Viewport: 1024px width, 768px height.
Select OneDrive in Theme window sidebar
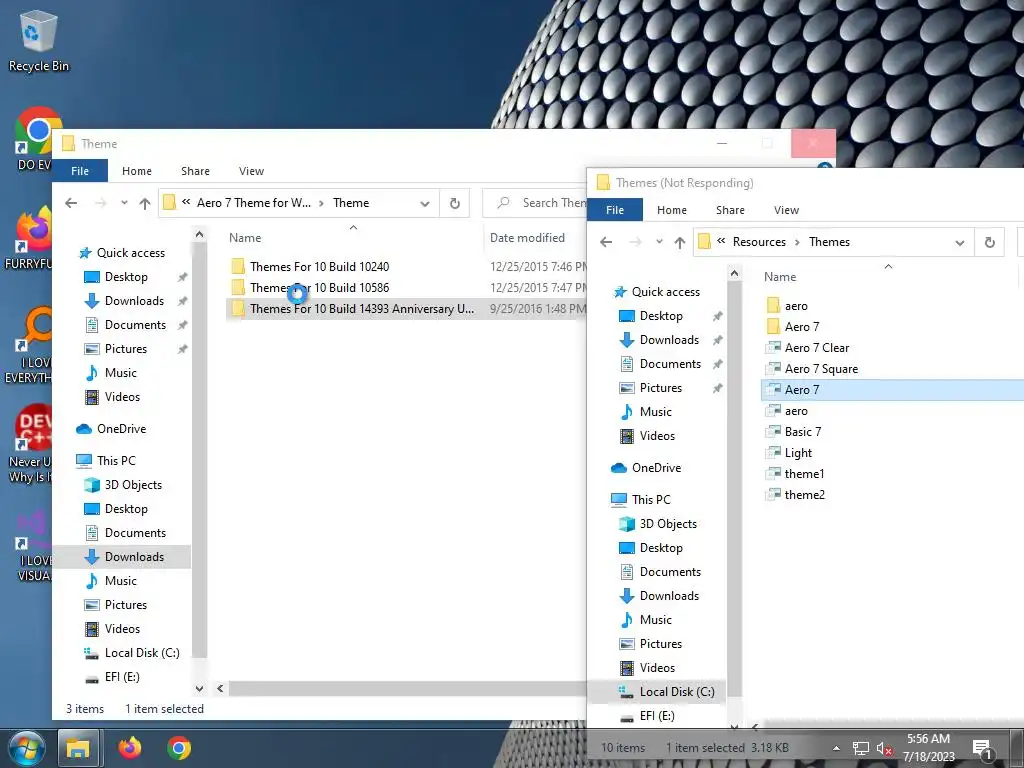(121, 429)
